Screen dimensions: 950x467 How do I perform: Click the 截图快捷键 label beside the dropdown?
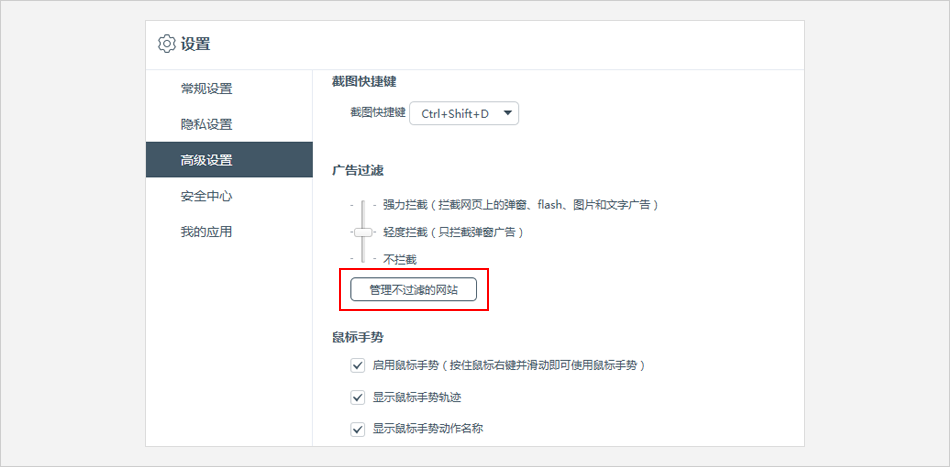pos(377,113)
